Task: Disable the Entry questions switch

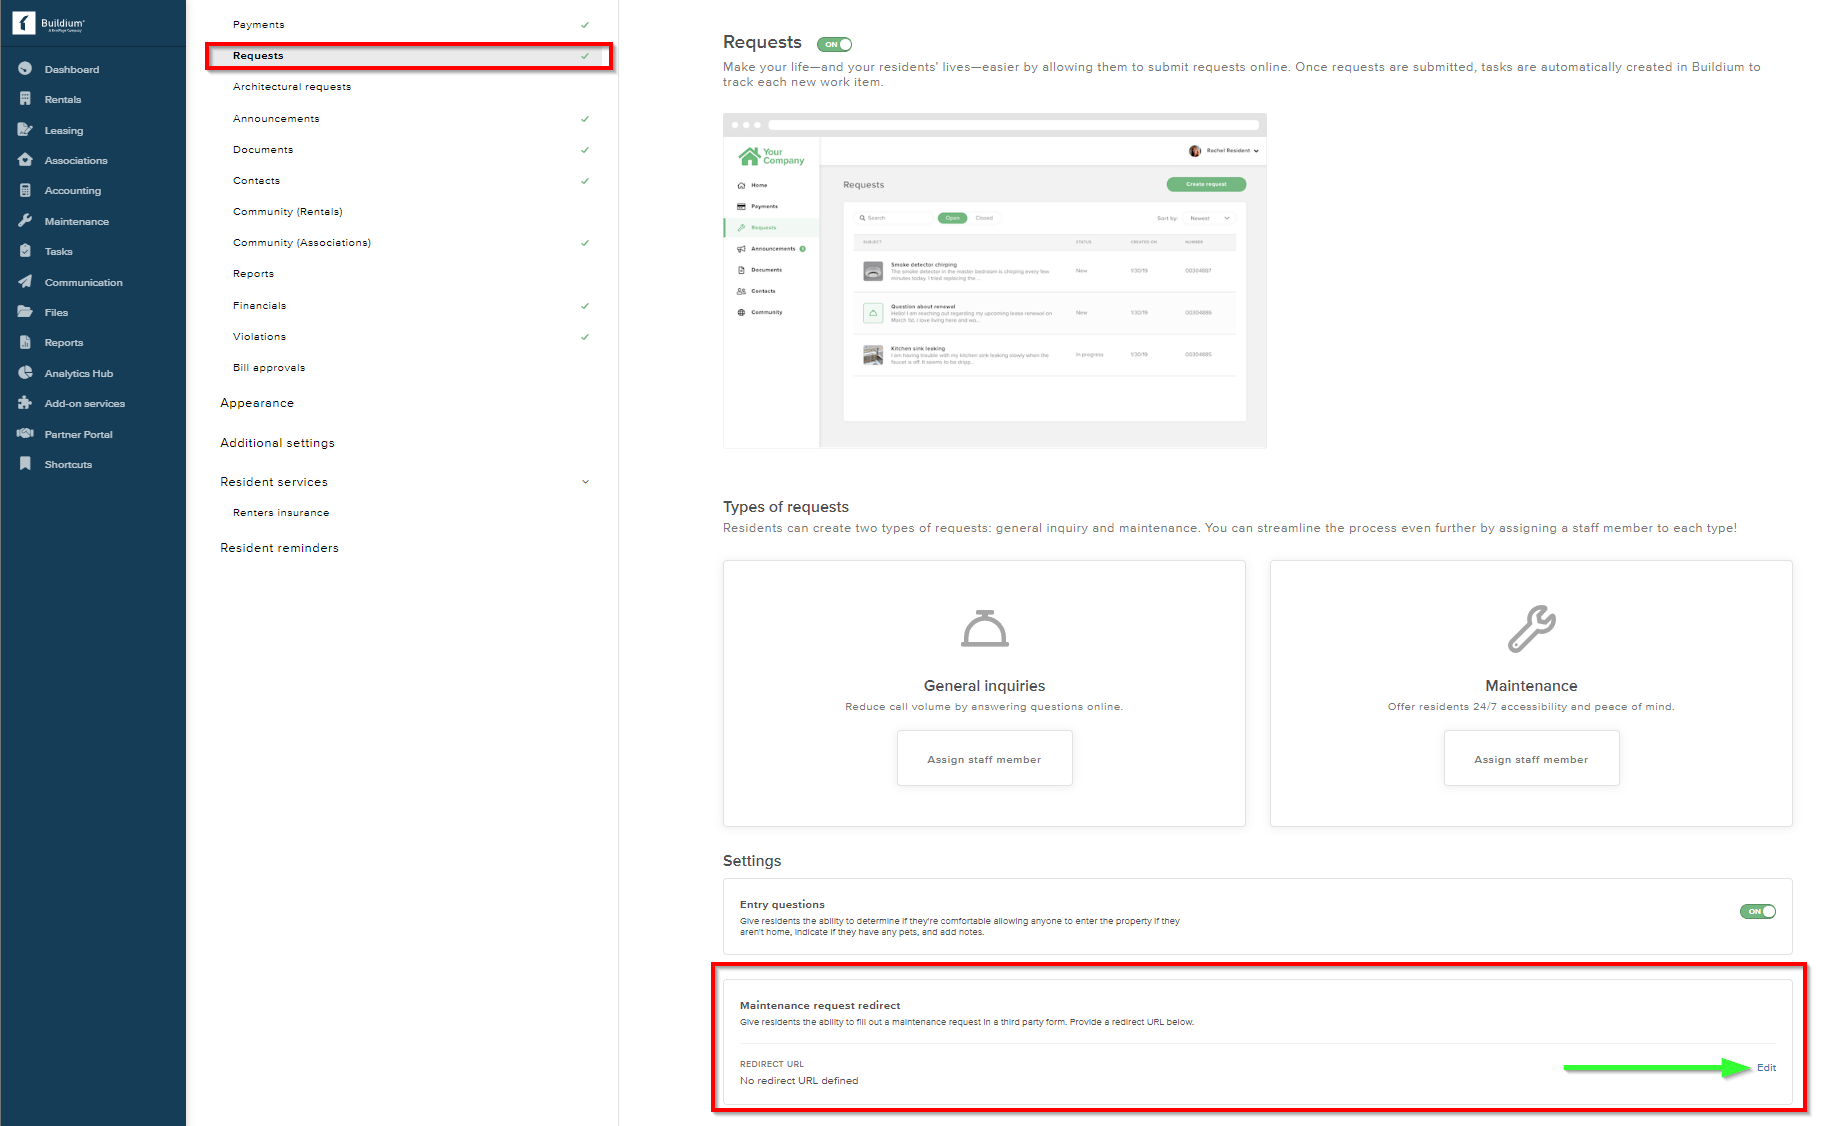Action: 1757,911
